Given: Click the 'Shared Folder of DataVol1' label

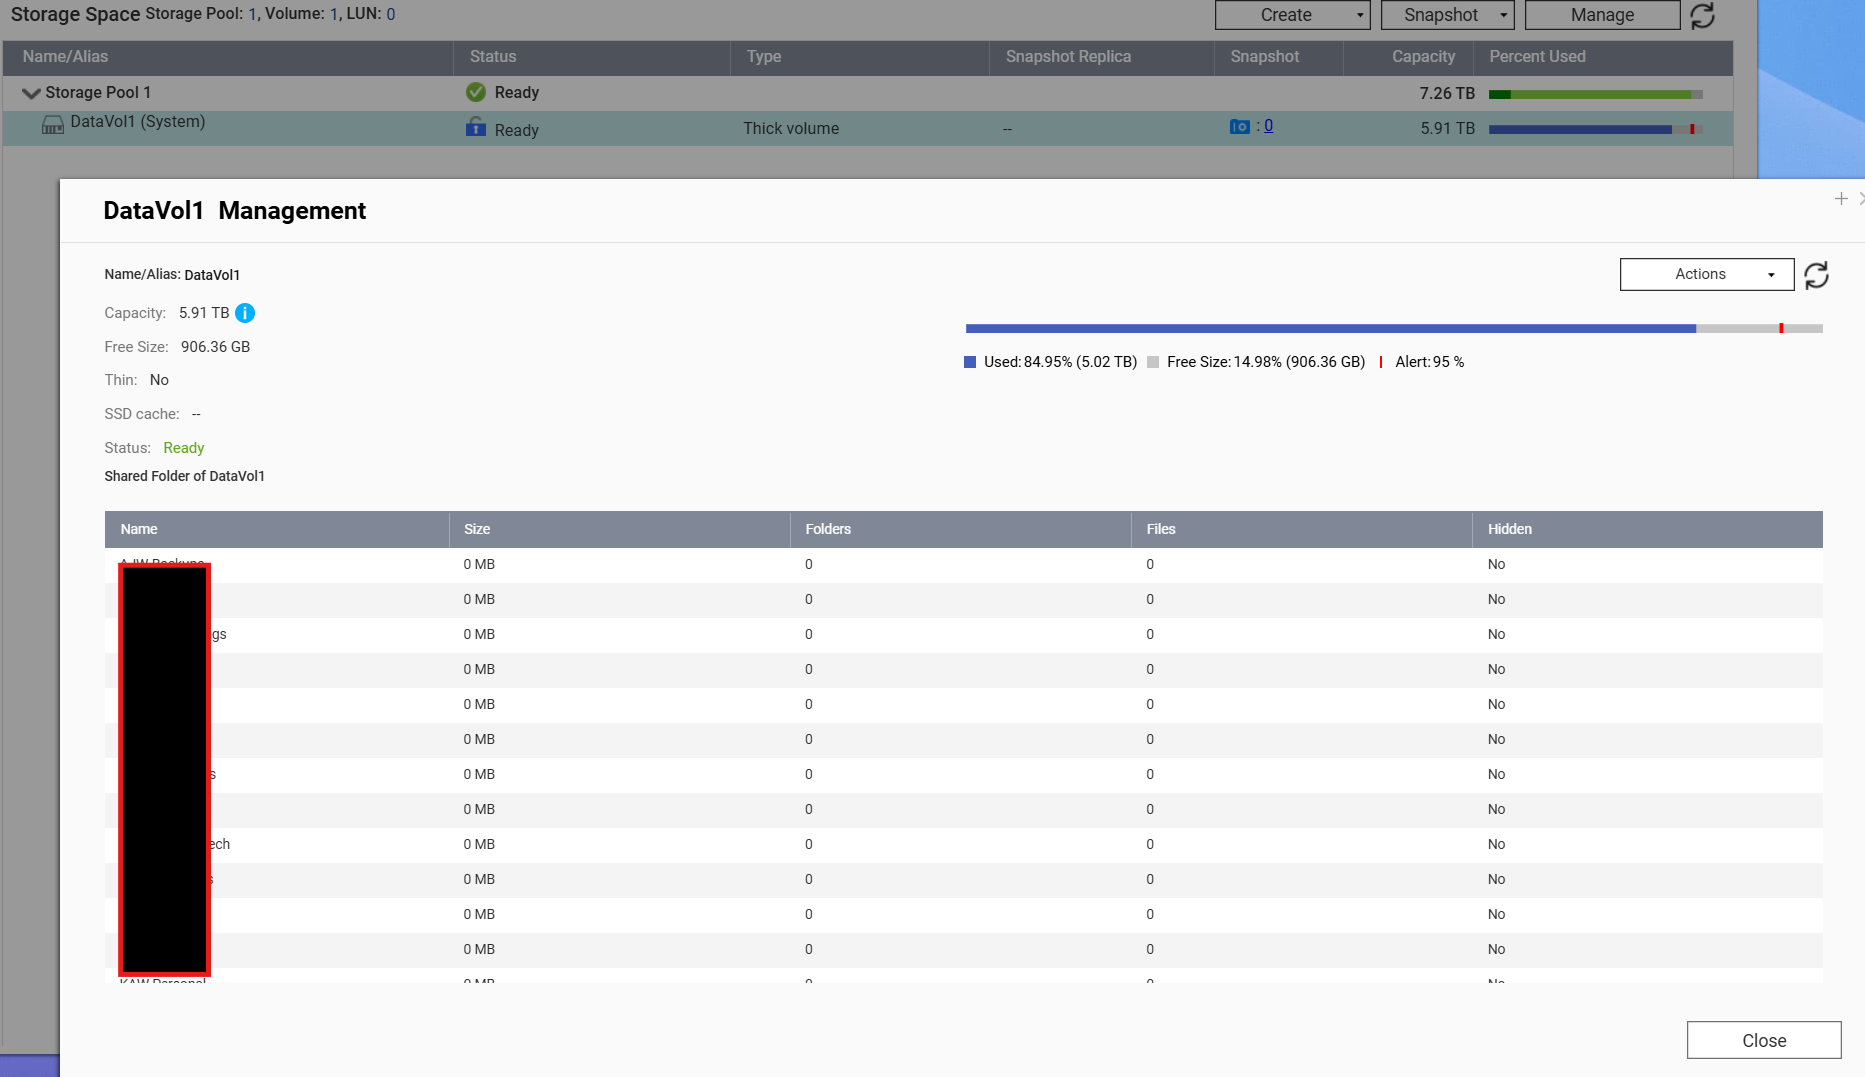Looking at the screenshot, I should (x=185, y=476).
